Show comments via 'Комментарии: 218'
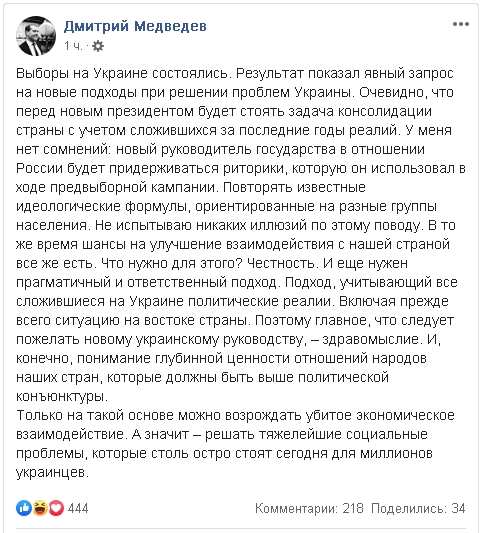Image resolution: width=481 pixels, height=533 pixels. point(309,509)
